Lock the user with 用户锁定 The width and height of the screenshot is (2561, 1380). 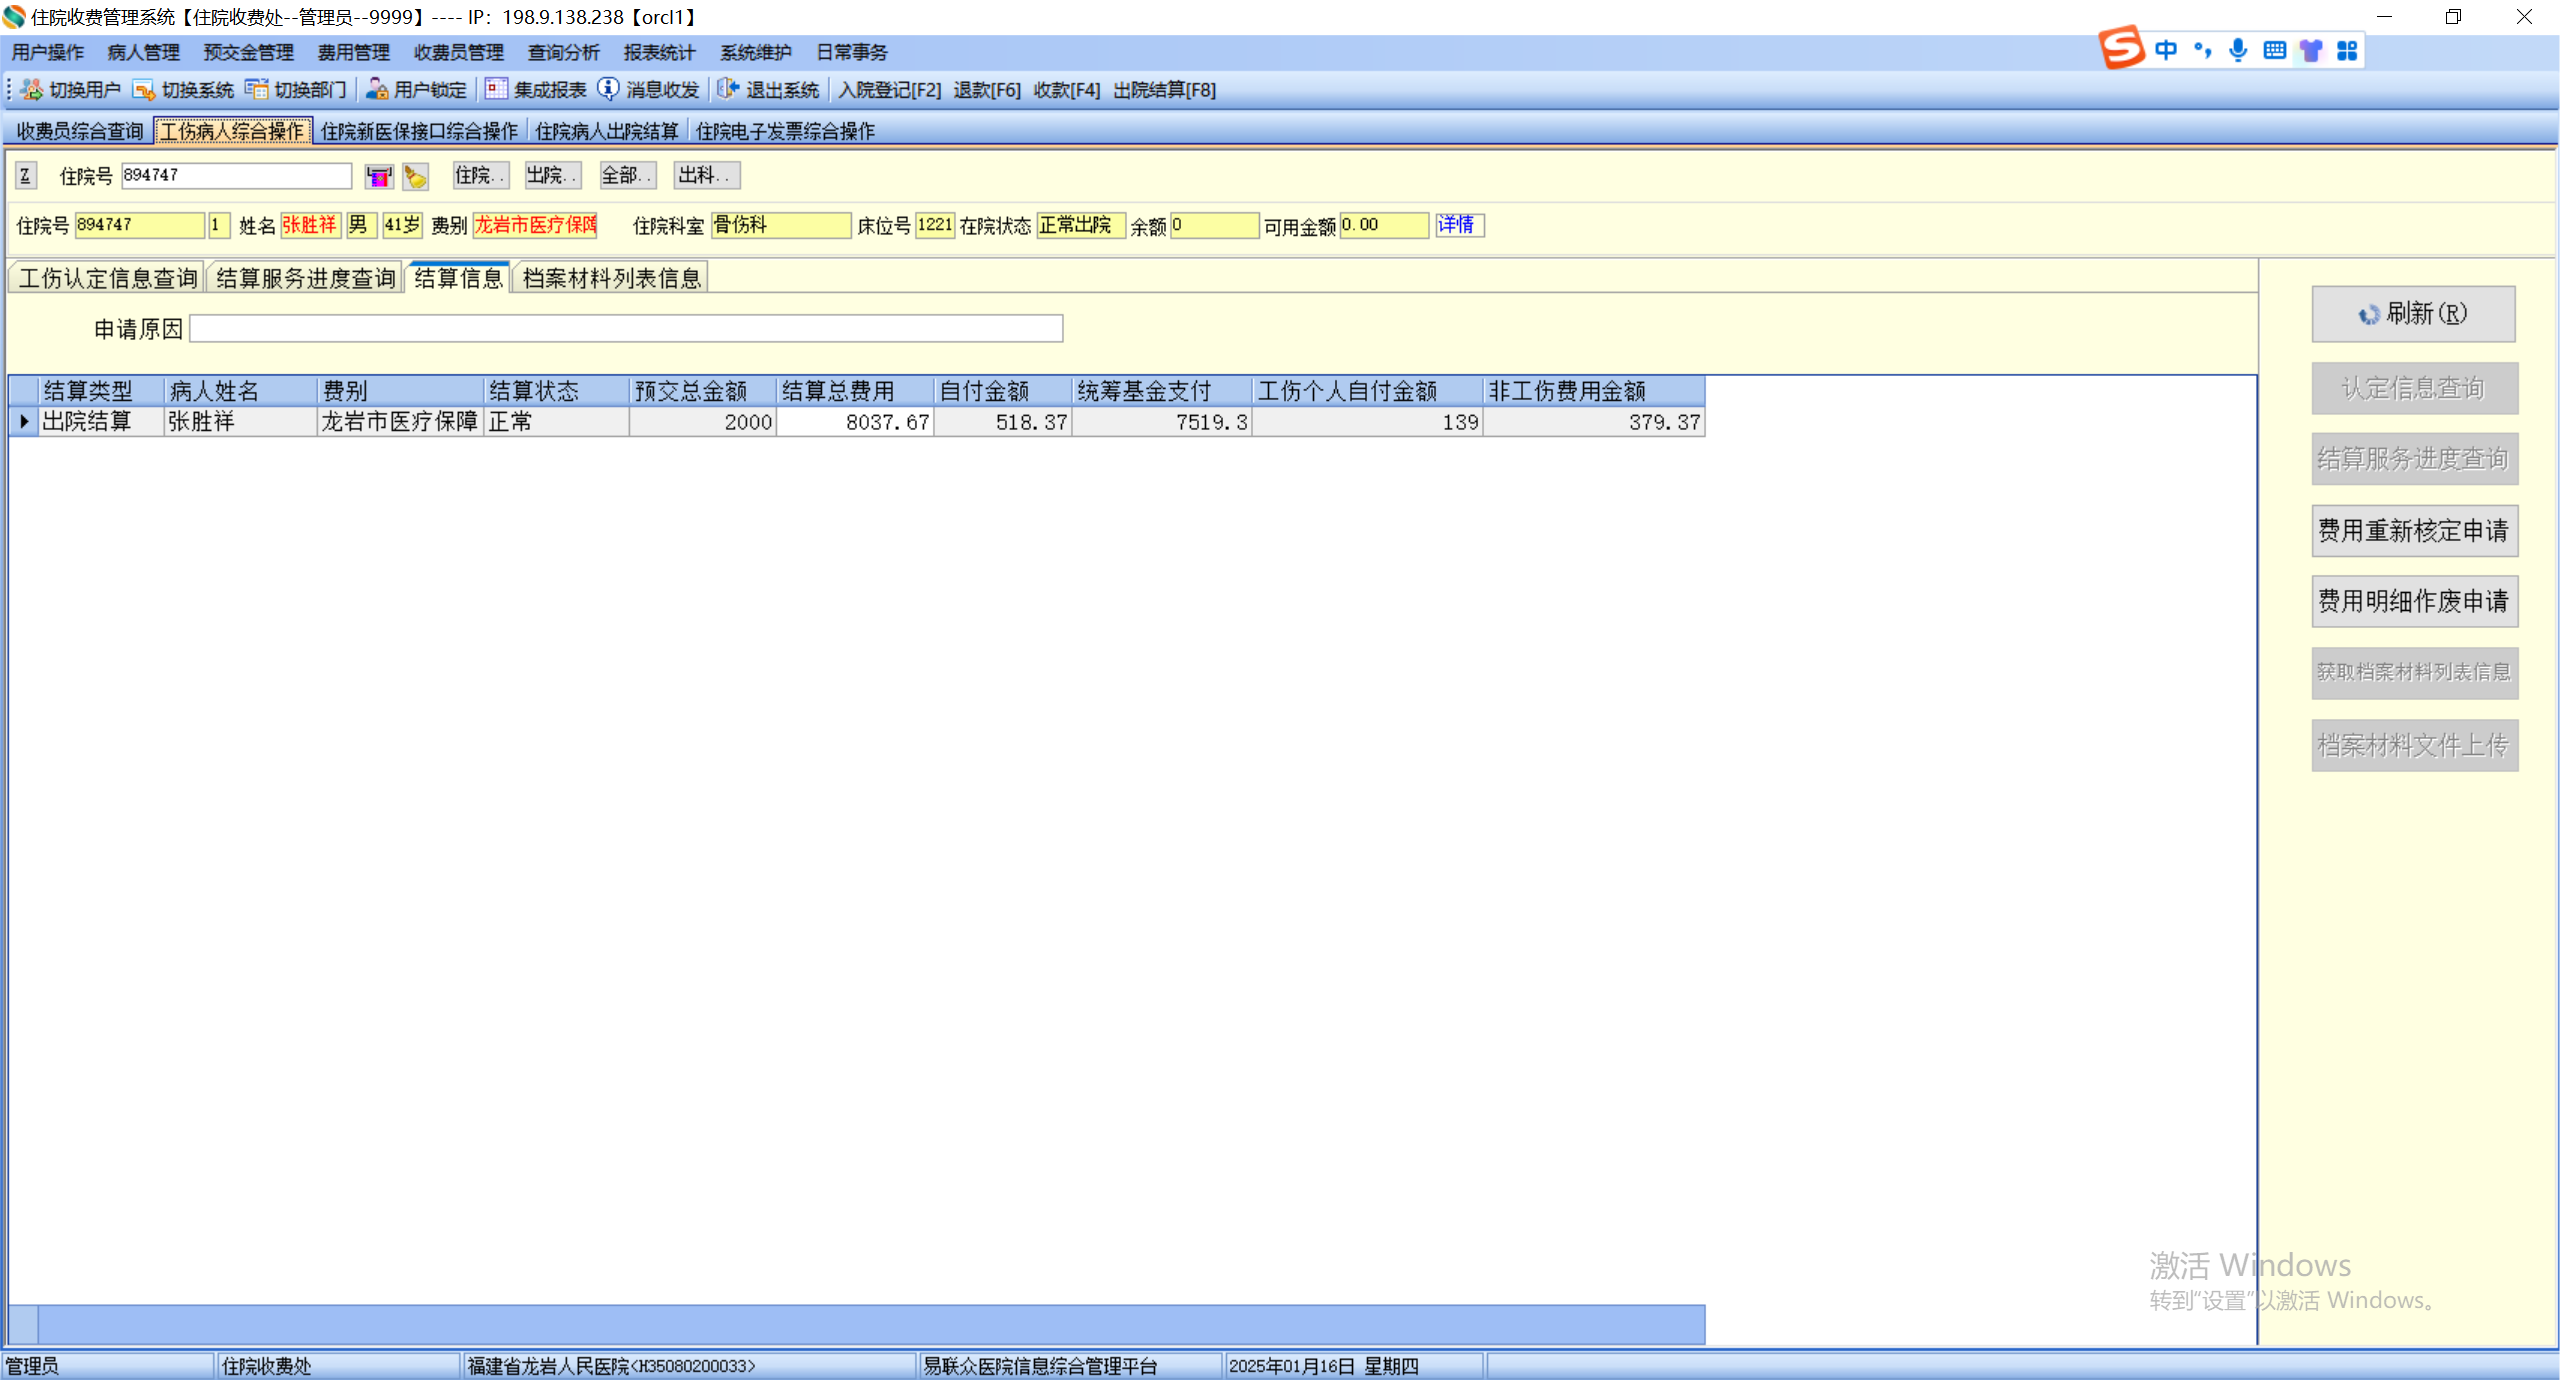tap(417, 90)
